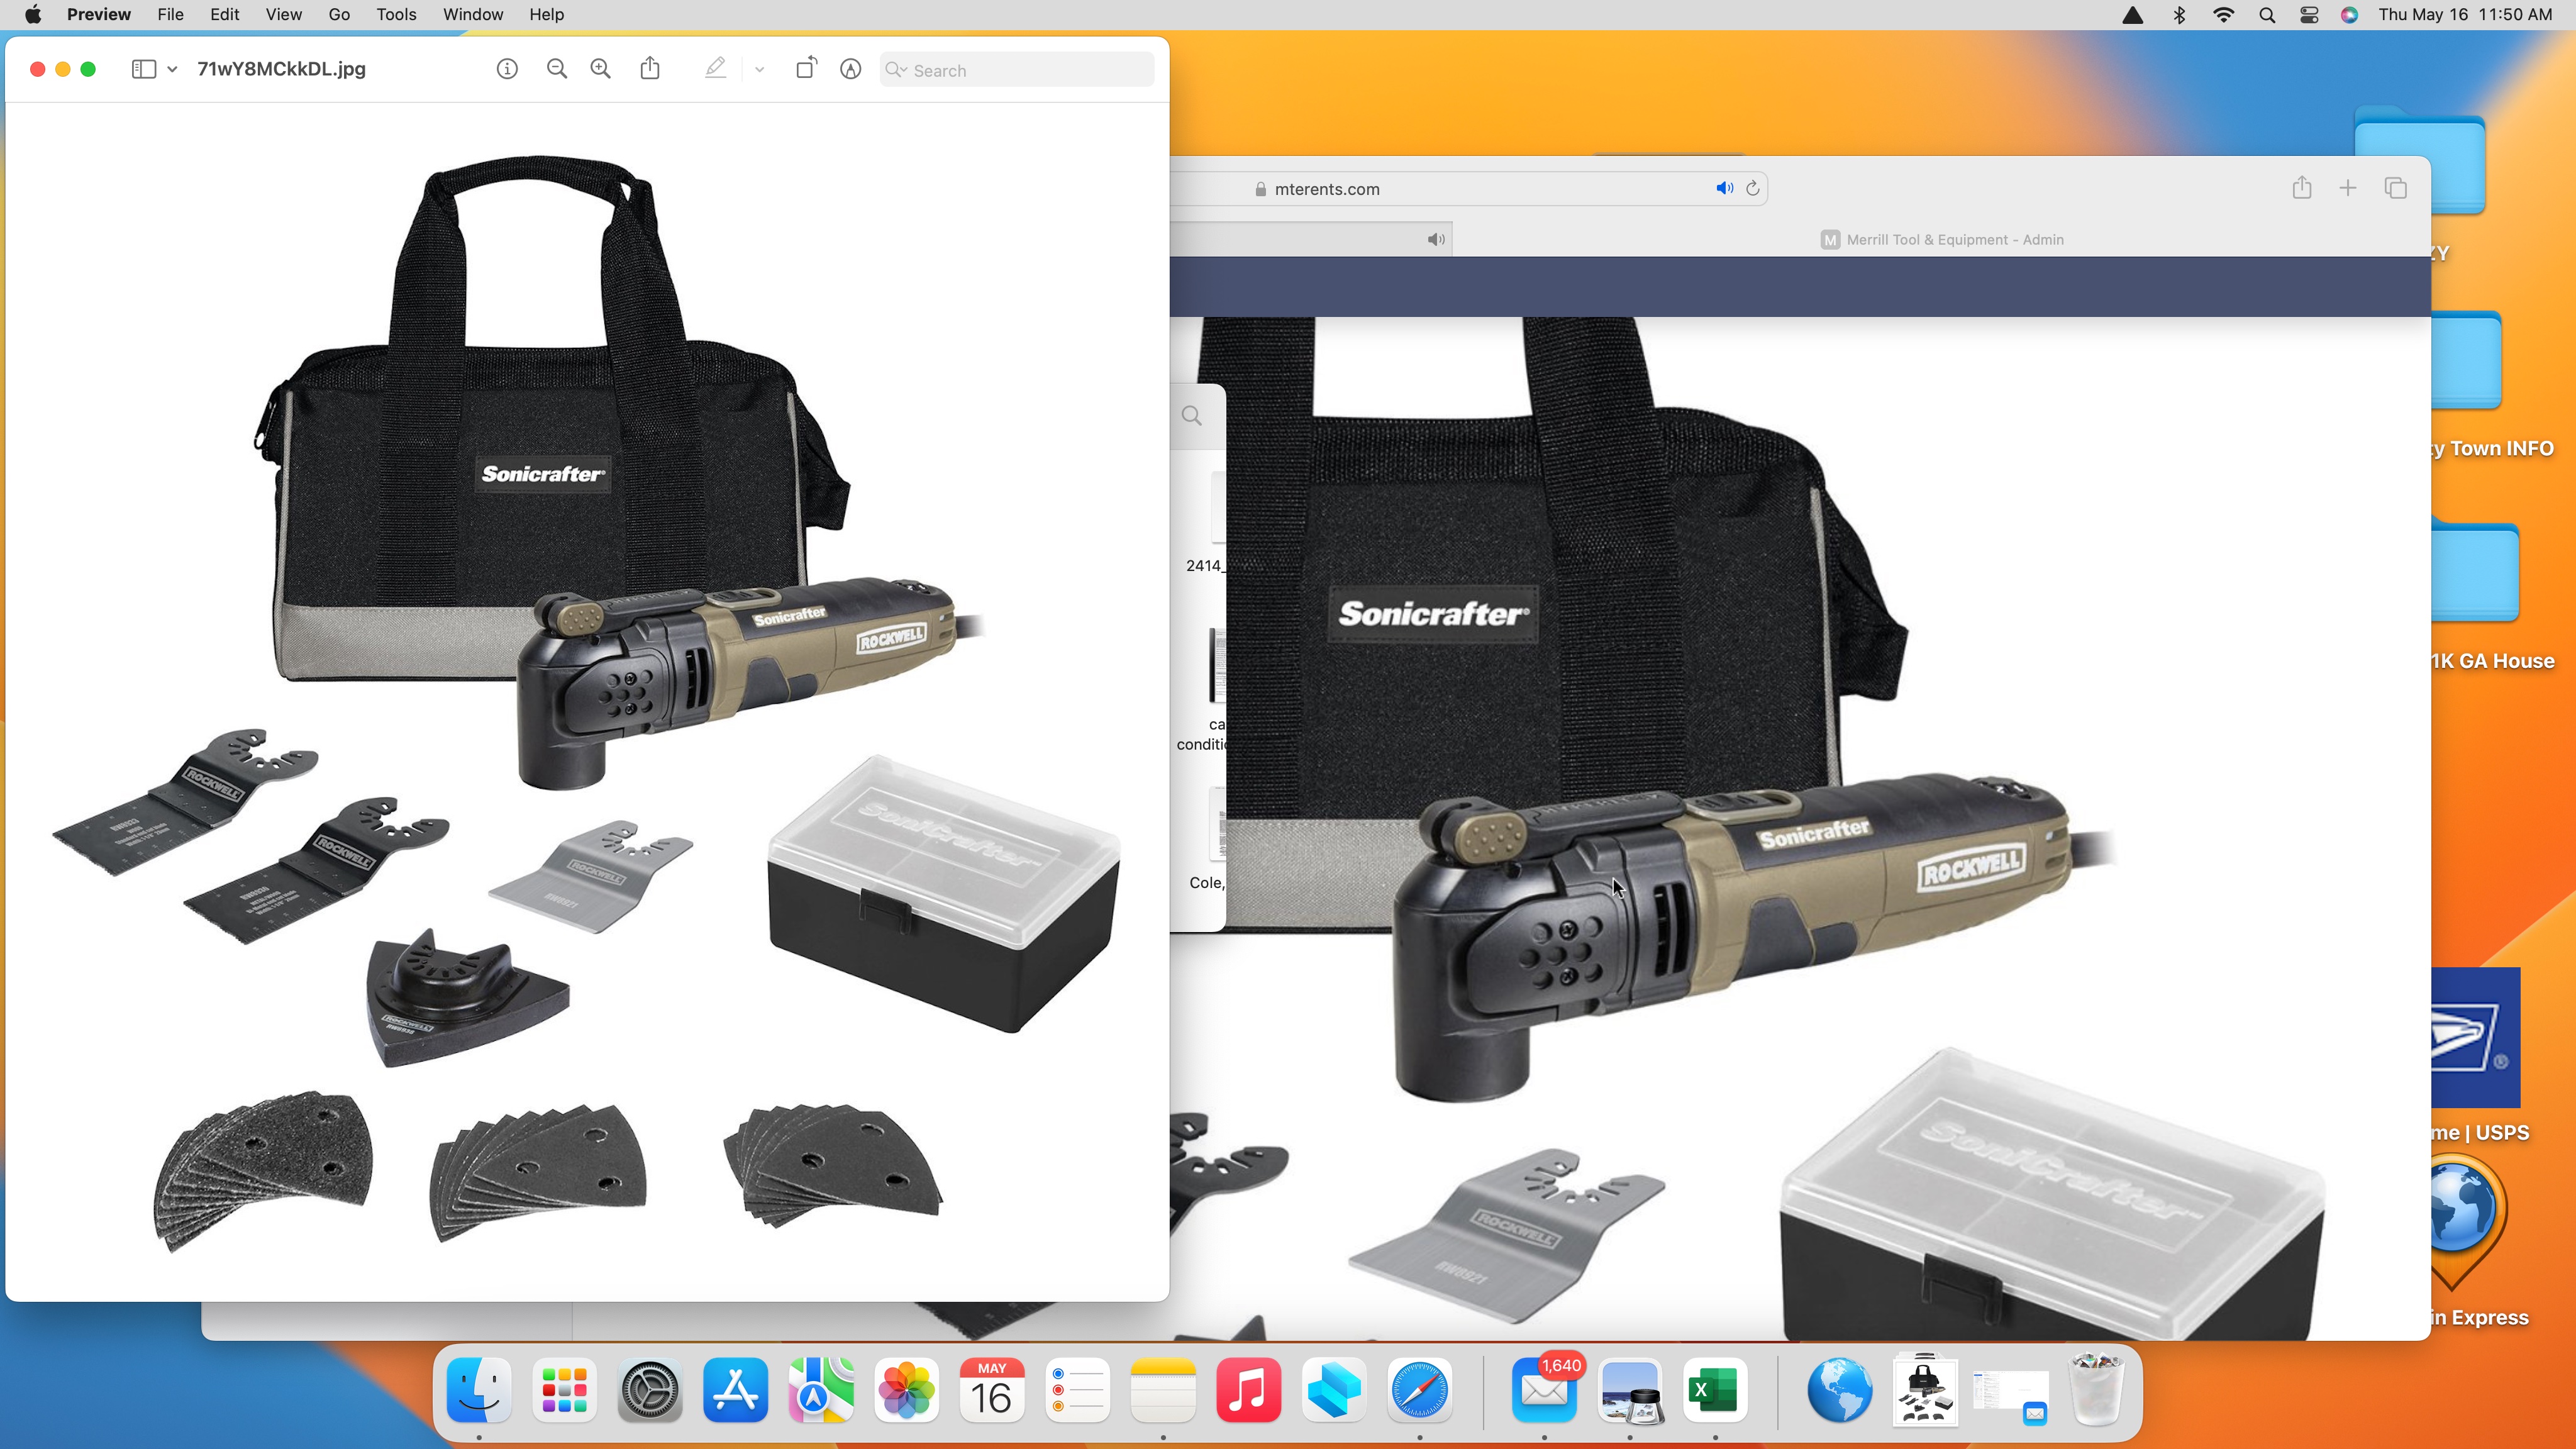Image resolution: width=2576 pixels, height=1449 pixels.
Task: Switch to Safari from the Dock
Action: pos(1419,1390)
